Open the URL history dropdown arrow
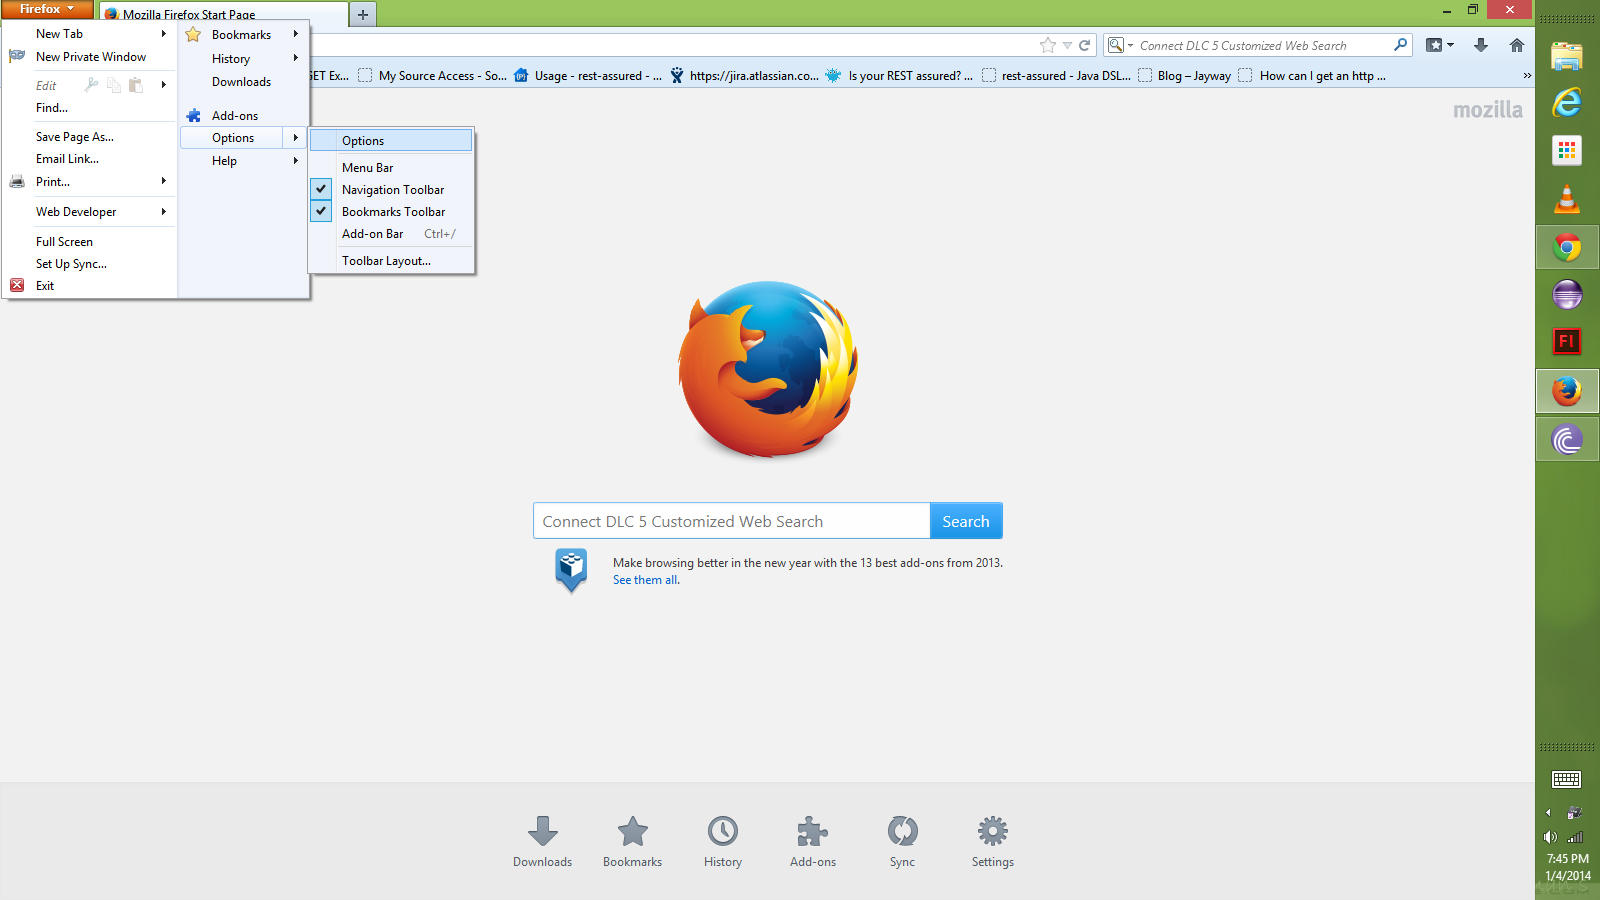Image resolution: width=1600 pixels, height=900 pixels. pyautogui.click(x=1067, y=45)
